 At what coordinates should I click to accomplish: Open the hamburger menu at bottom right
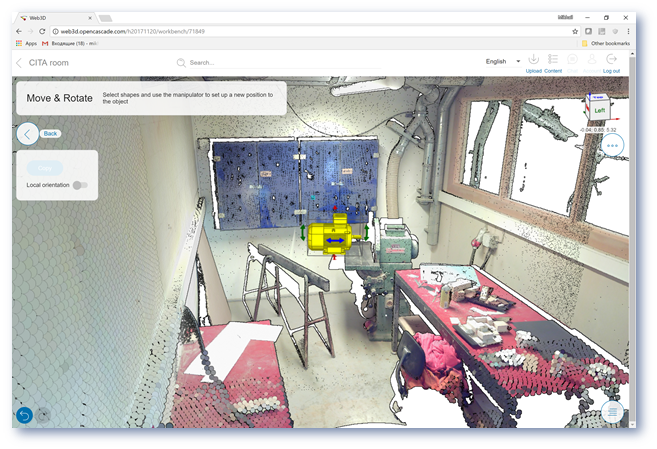(x=613, y=412)
